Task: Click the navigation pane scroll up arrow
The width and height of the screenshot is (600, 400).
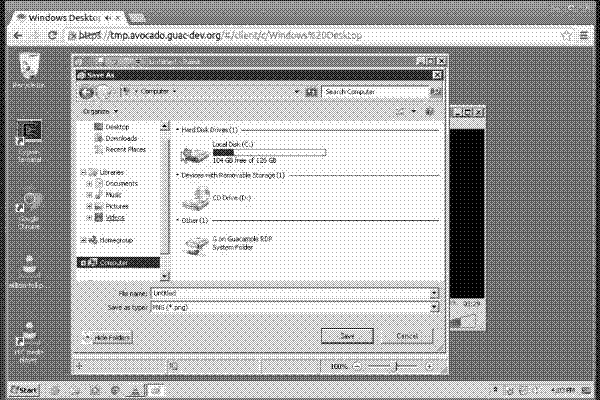Action: pos(165,126)
